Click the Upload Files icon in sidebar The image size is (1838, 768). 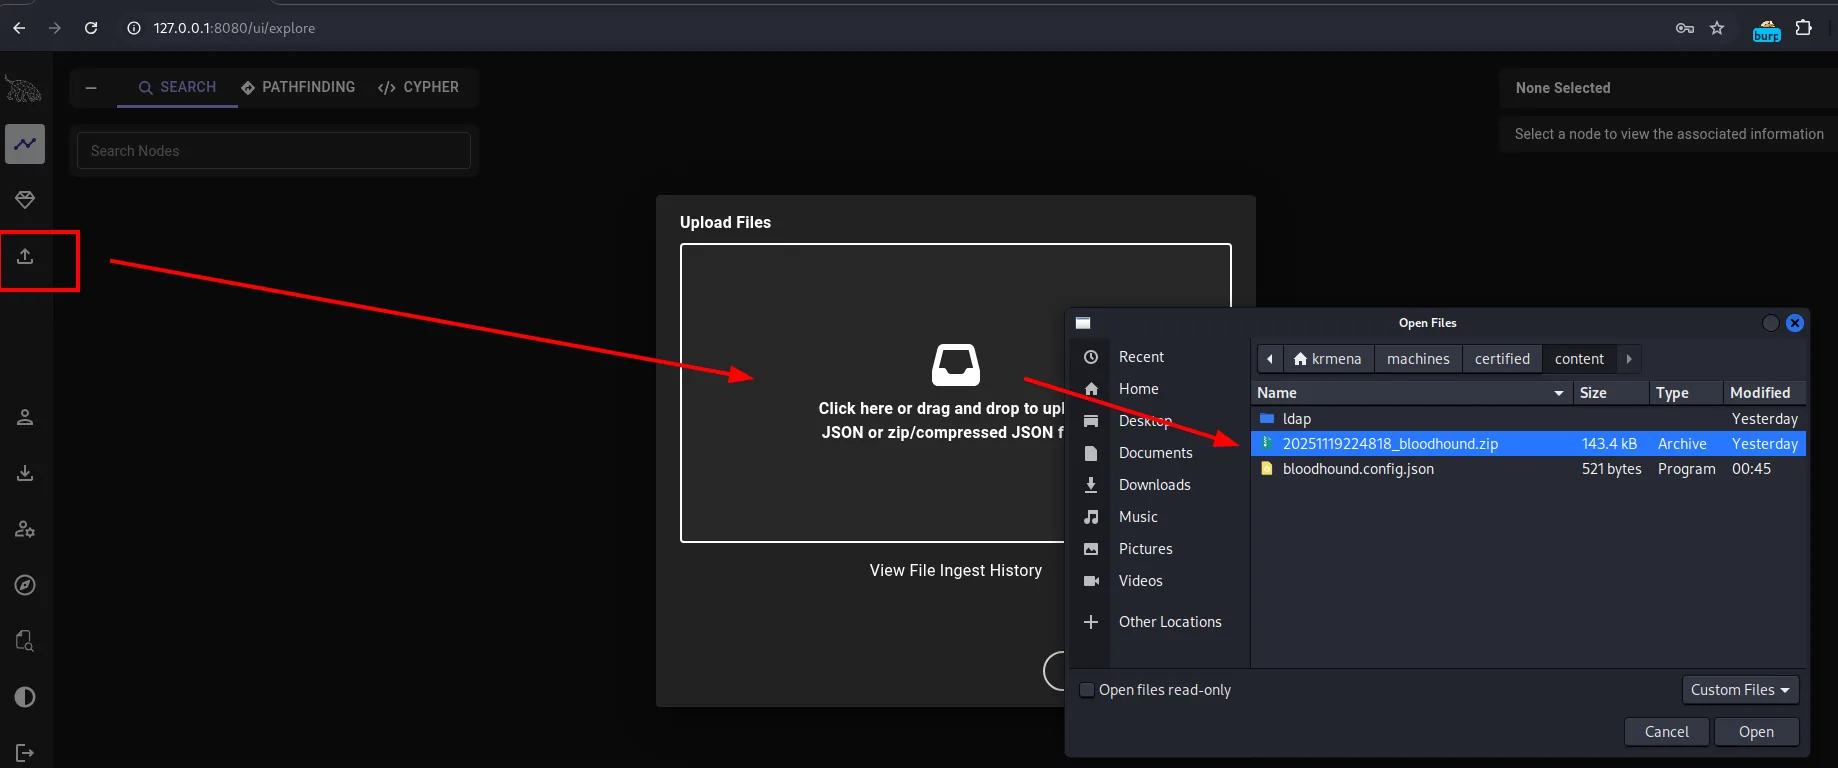pos(25,256)
